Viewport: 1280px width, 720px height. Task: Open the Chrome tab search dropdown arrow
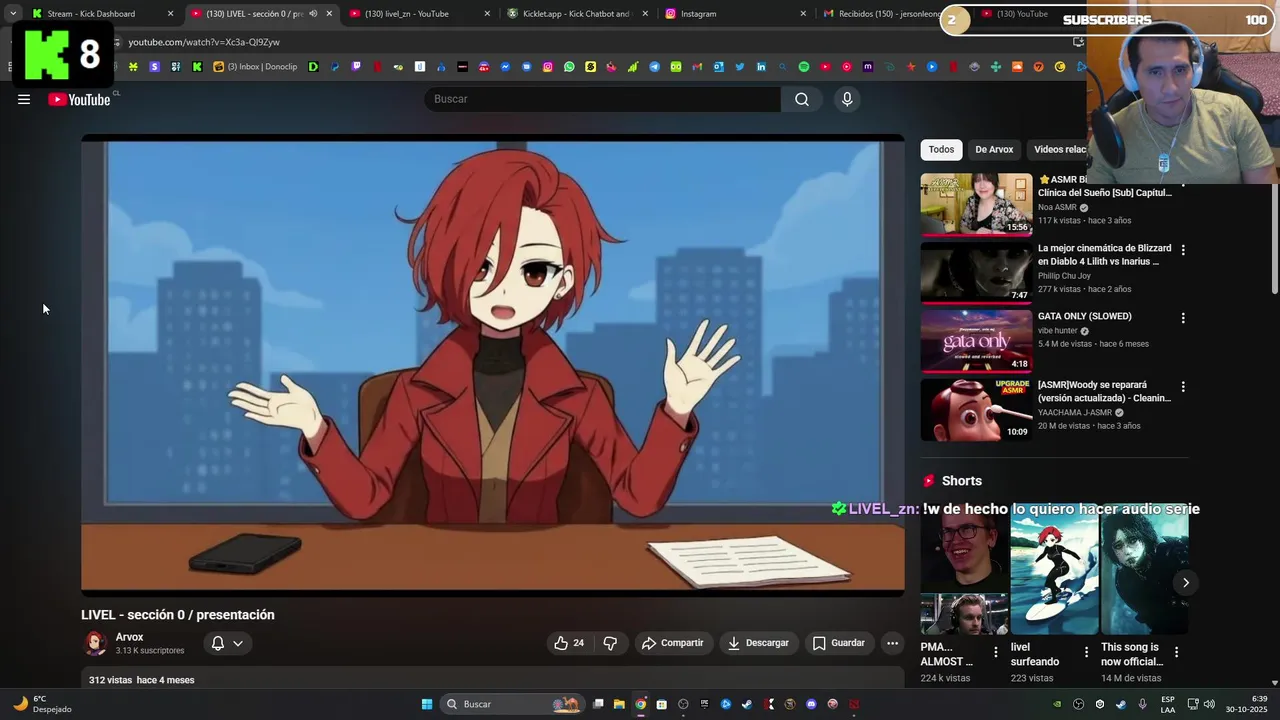[x=12, y=14]
